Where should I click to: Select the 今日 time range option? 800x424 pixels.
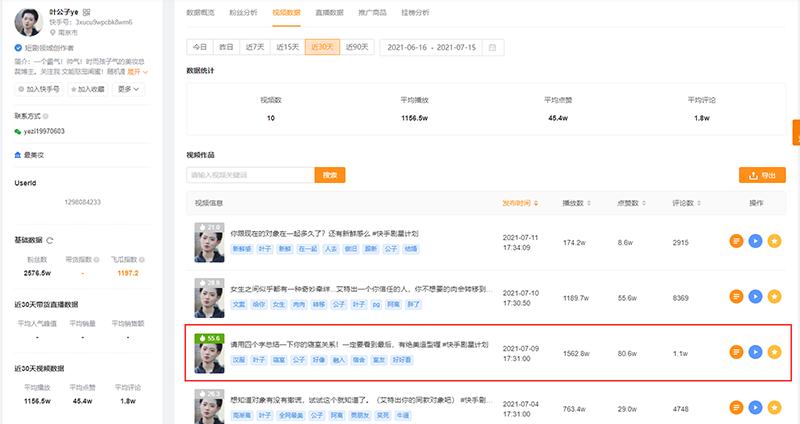tap(200, 47)
